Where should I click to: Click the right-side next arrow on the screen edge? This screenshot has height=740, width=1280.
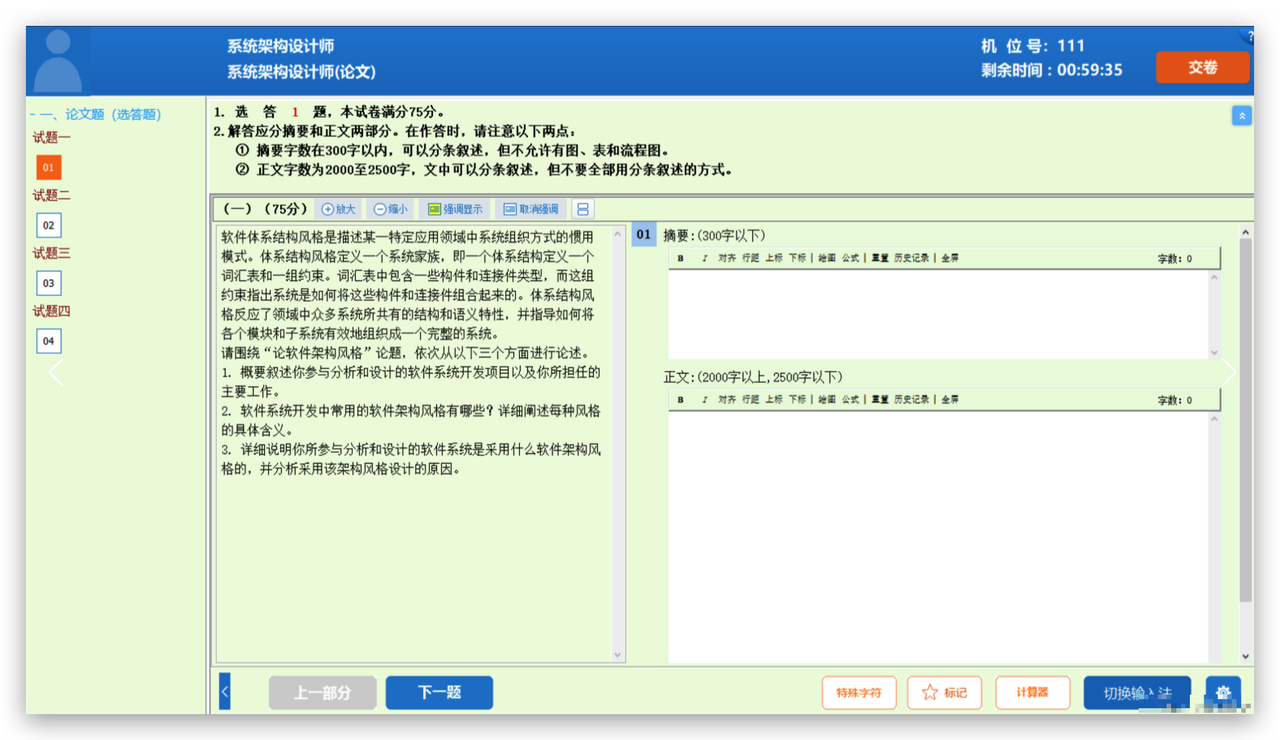[x=1228, y=373]
